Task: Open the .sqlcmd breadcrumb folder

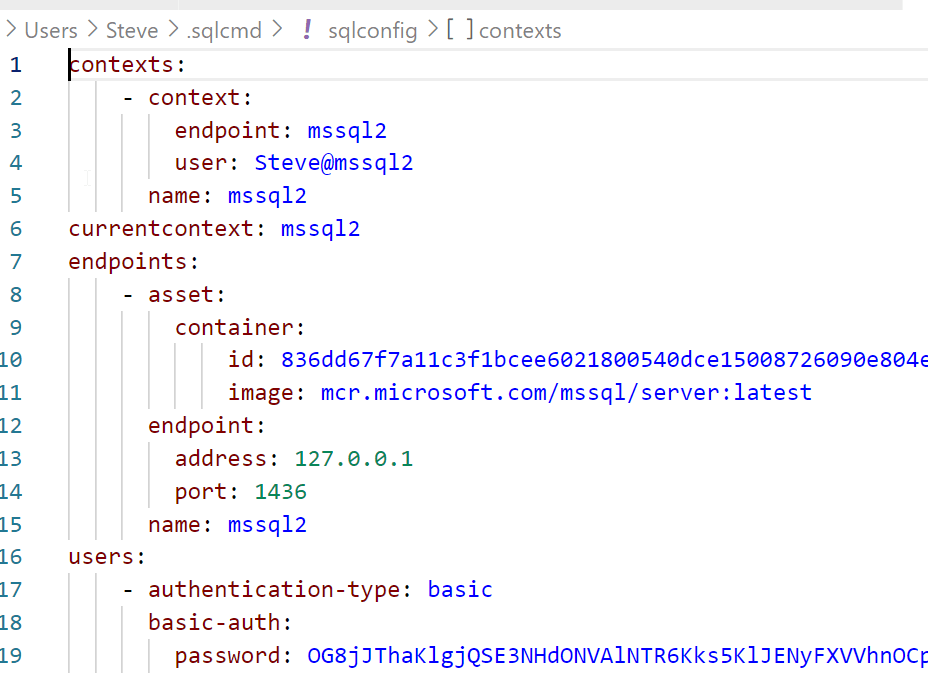Action: [224, 30]
